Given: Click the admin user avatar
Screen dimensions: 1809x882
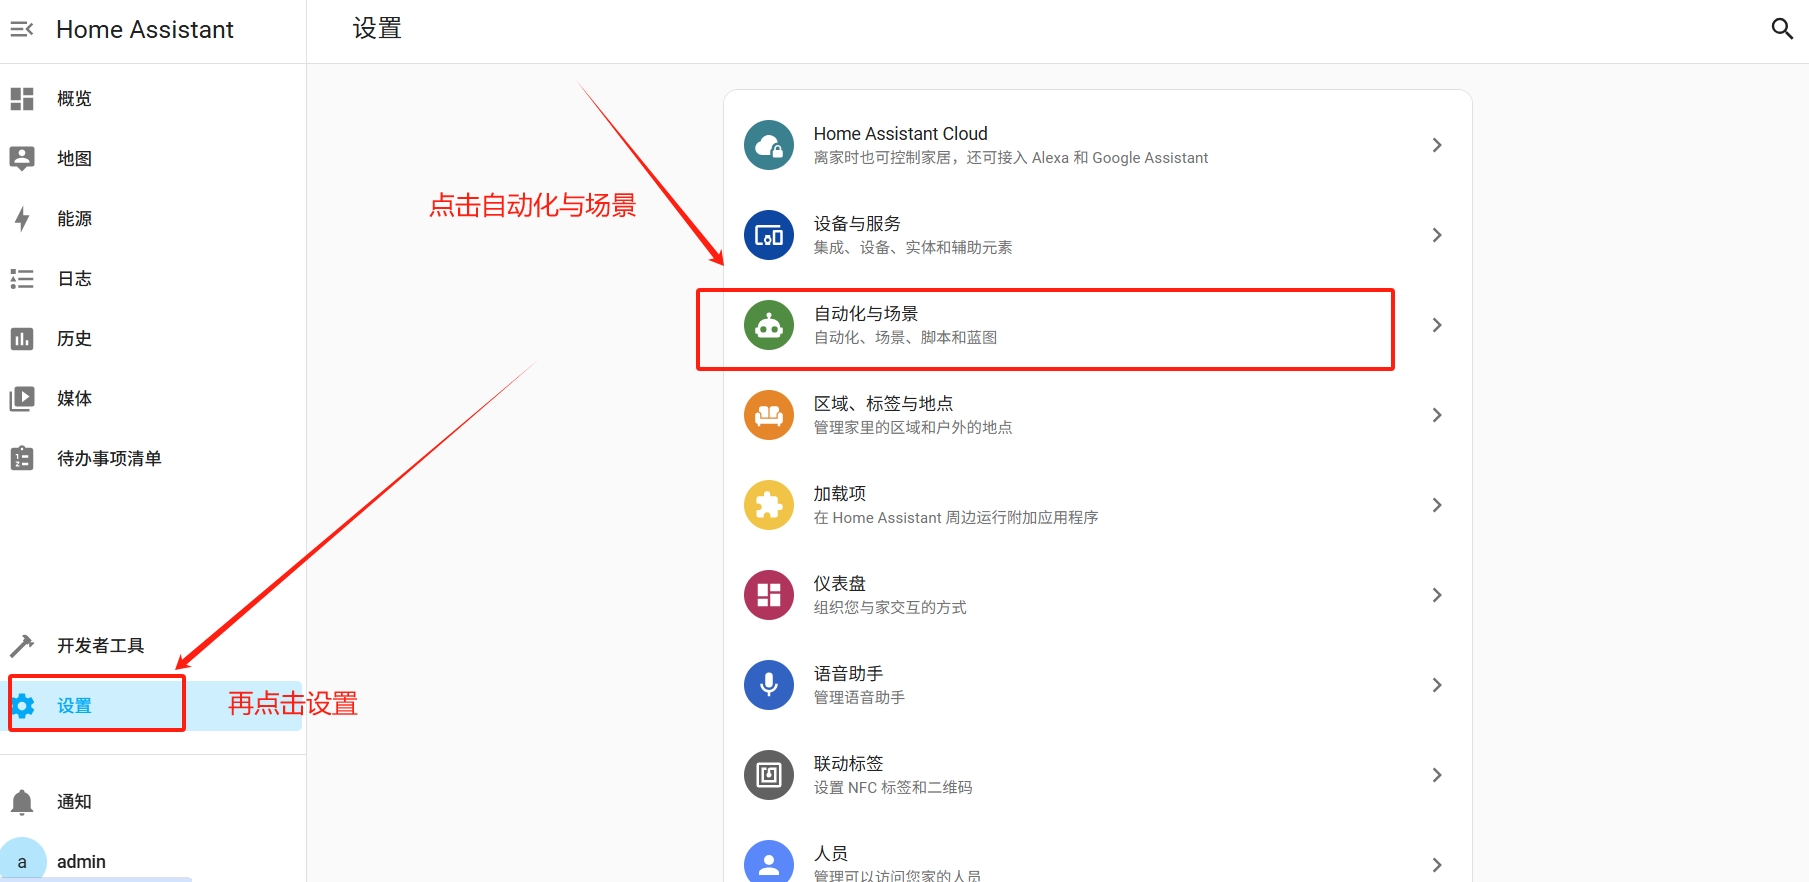Looking at the screenshot, I should 22,860.
